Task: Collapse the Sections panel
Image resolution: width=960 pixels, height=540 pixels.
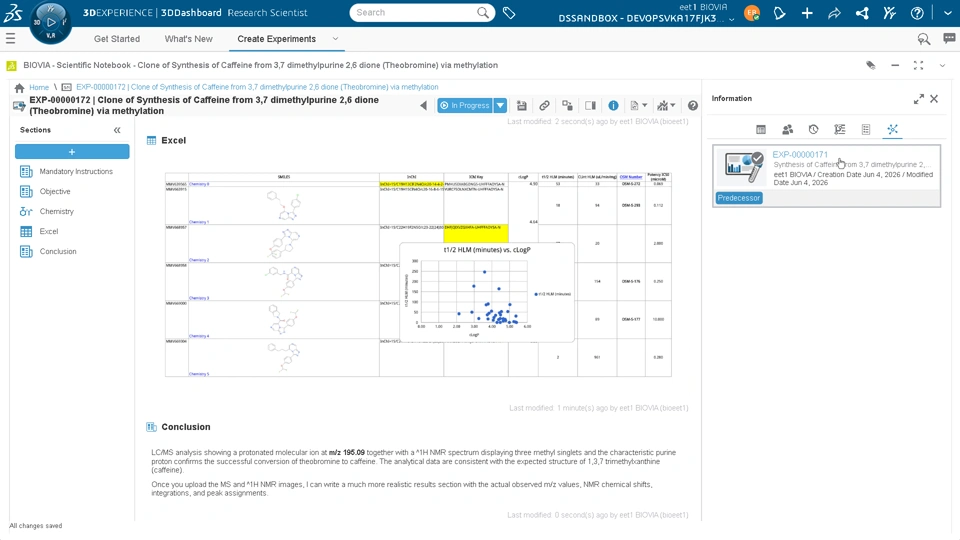Action: click(x=117, y=130)
